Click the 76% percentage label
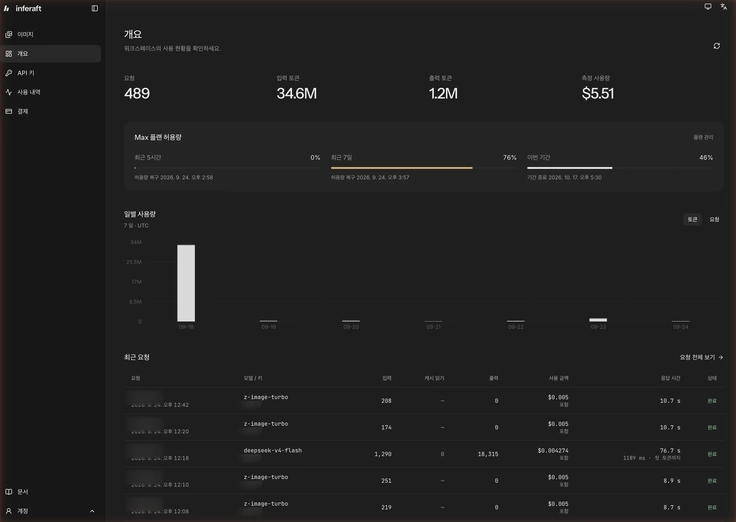Screen dimensions: 736x522 click(510, 157)
